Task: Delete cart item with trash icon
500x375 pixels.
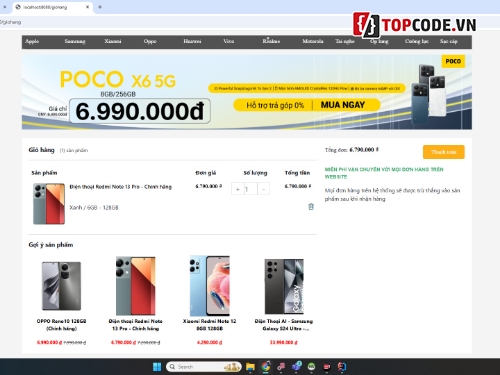Action: (x=311, y=207)
